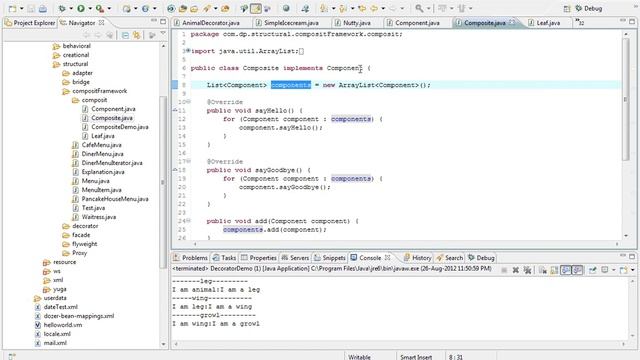Viewport: 640px width, 360px height.
Task: Open the Debug launch dropdown arrow
Action: coord(71,9)
